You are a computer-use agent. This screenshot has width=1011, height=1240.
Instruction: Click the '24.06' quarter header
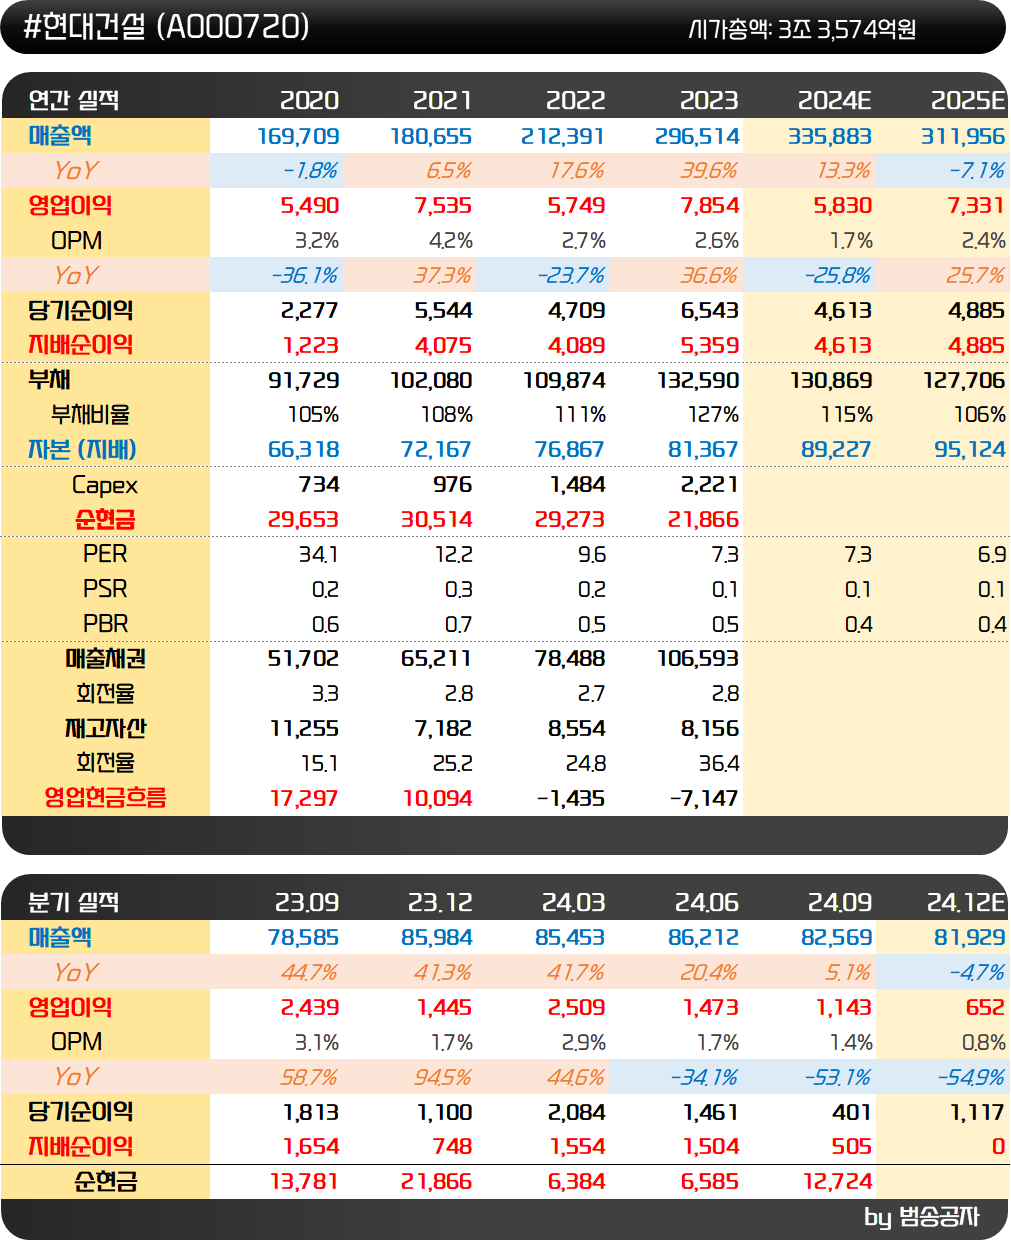(x=706, y=902)
